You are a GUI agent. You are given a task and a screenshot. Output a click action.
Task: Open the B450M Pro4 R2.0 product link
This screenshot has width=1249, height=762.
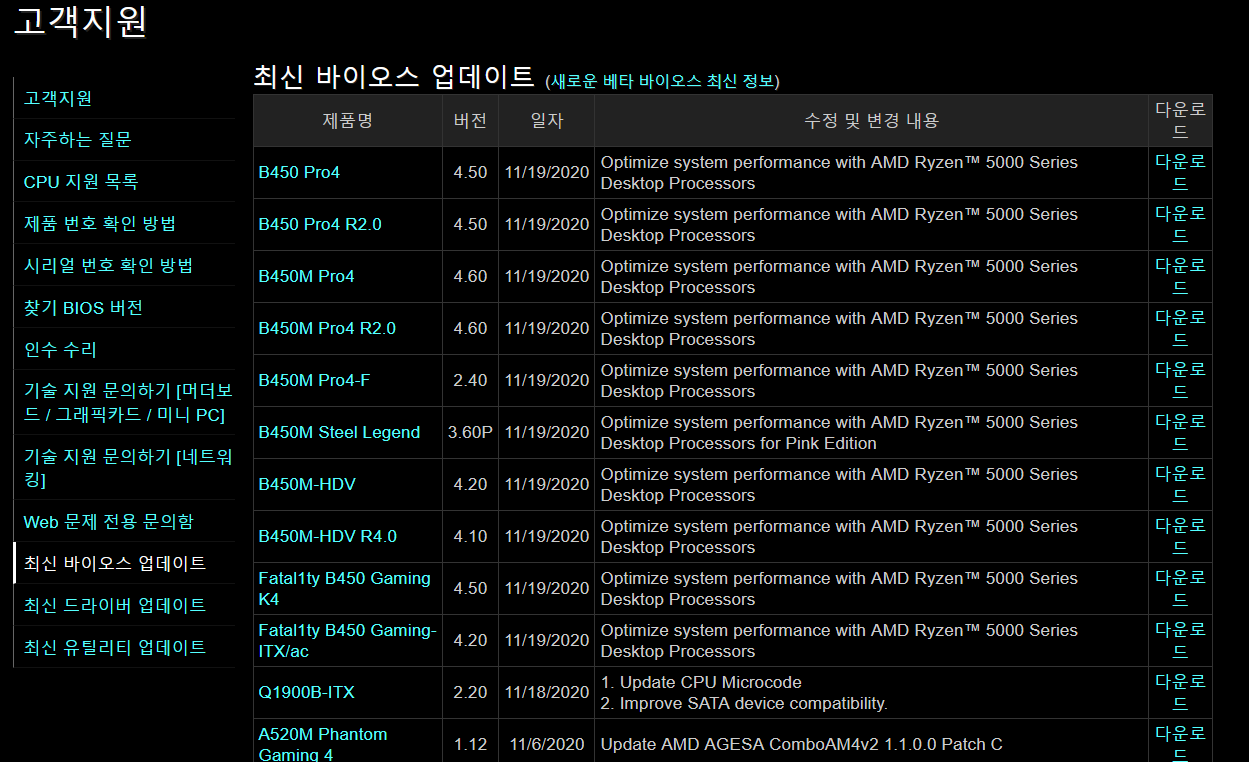click(327, 328)
